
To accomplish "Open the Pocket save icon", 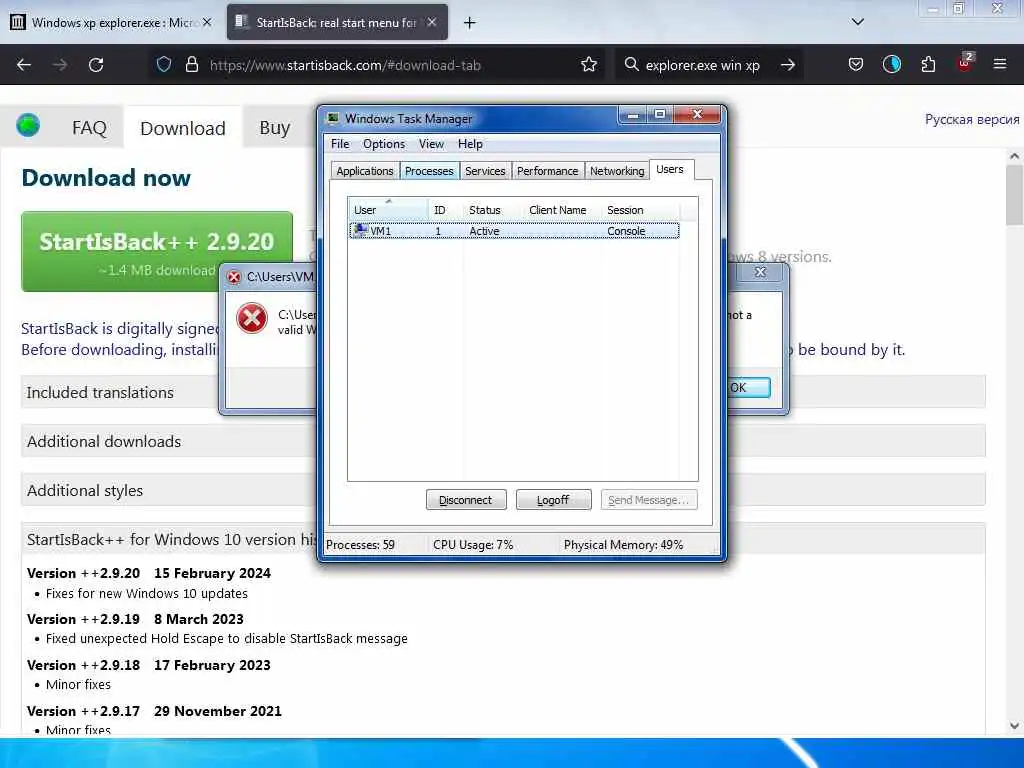I will tap(856, 65).
